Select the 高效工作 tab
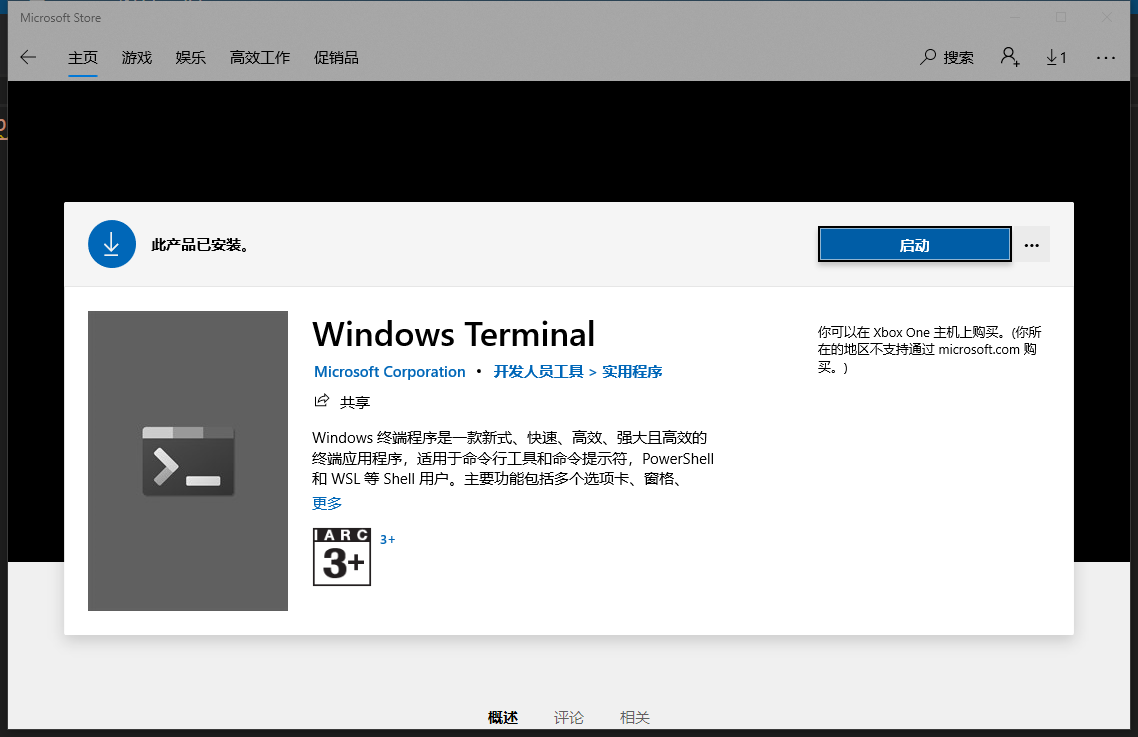The width and height of the screenshot is (1138, 737). [260, 57]
